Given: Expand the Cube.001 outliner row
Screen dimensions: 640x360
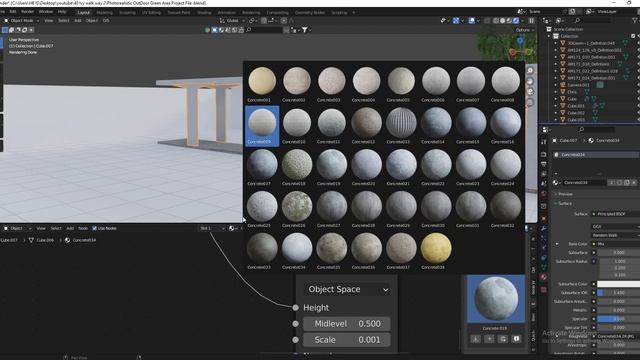Looking at the screenshot, I should (556, 106).
